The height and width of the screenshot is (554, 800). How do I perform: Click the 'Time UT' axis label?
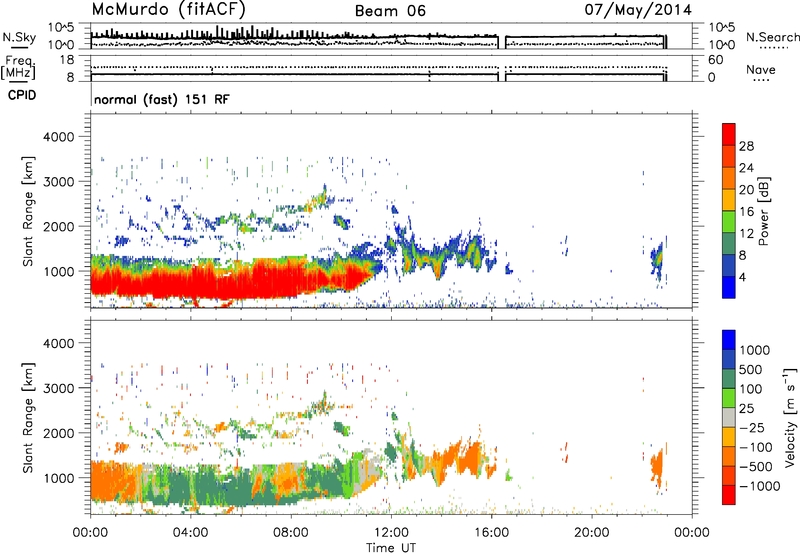pyautogui.click(x=391, y=547)
